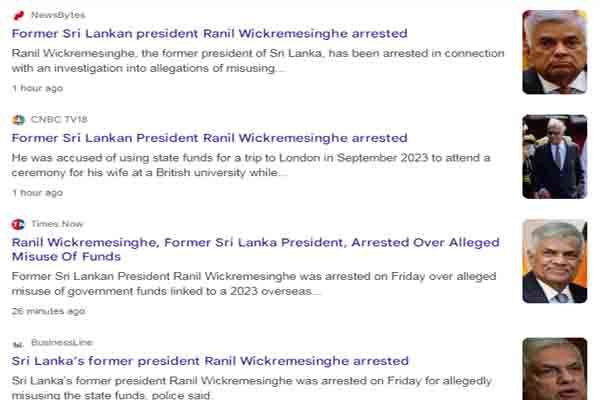This screenshot has width=600, height=400.
Task: Open CNBC TV18 headline Former Sri Lankan President arrested
Action: (x=209, y=138)
